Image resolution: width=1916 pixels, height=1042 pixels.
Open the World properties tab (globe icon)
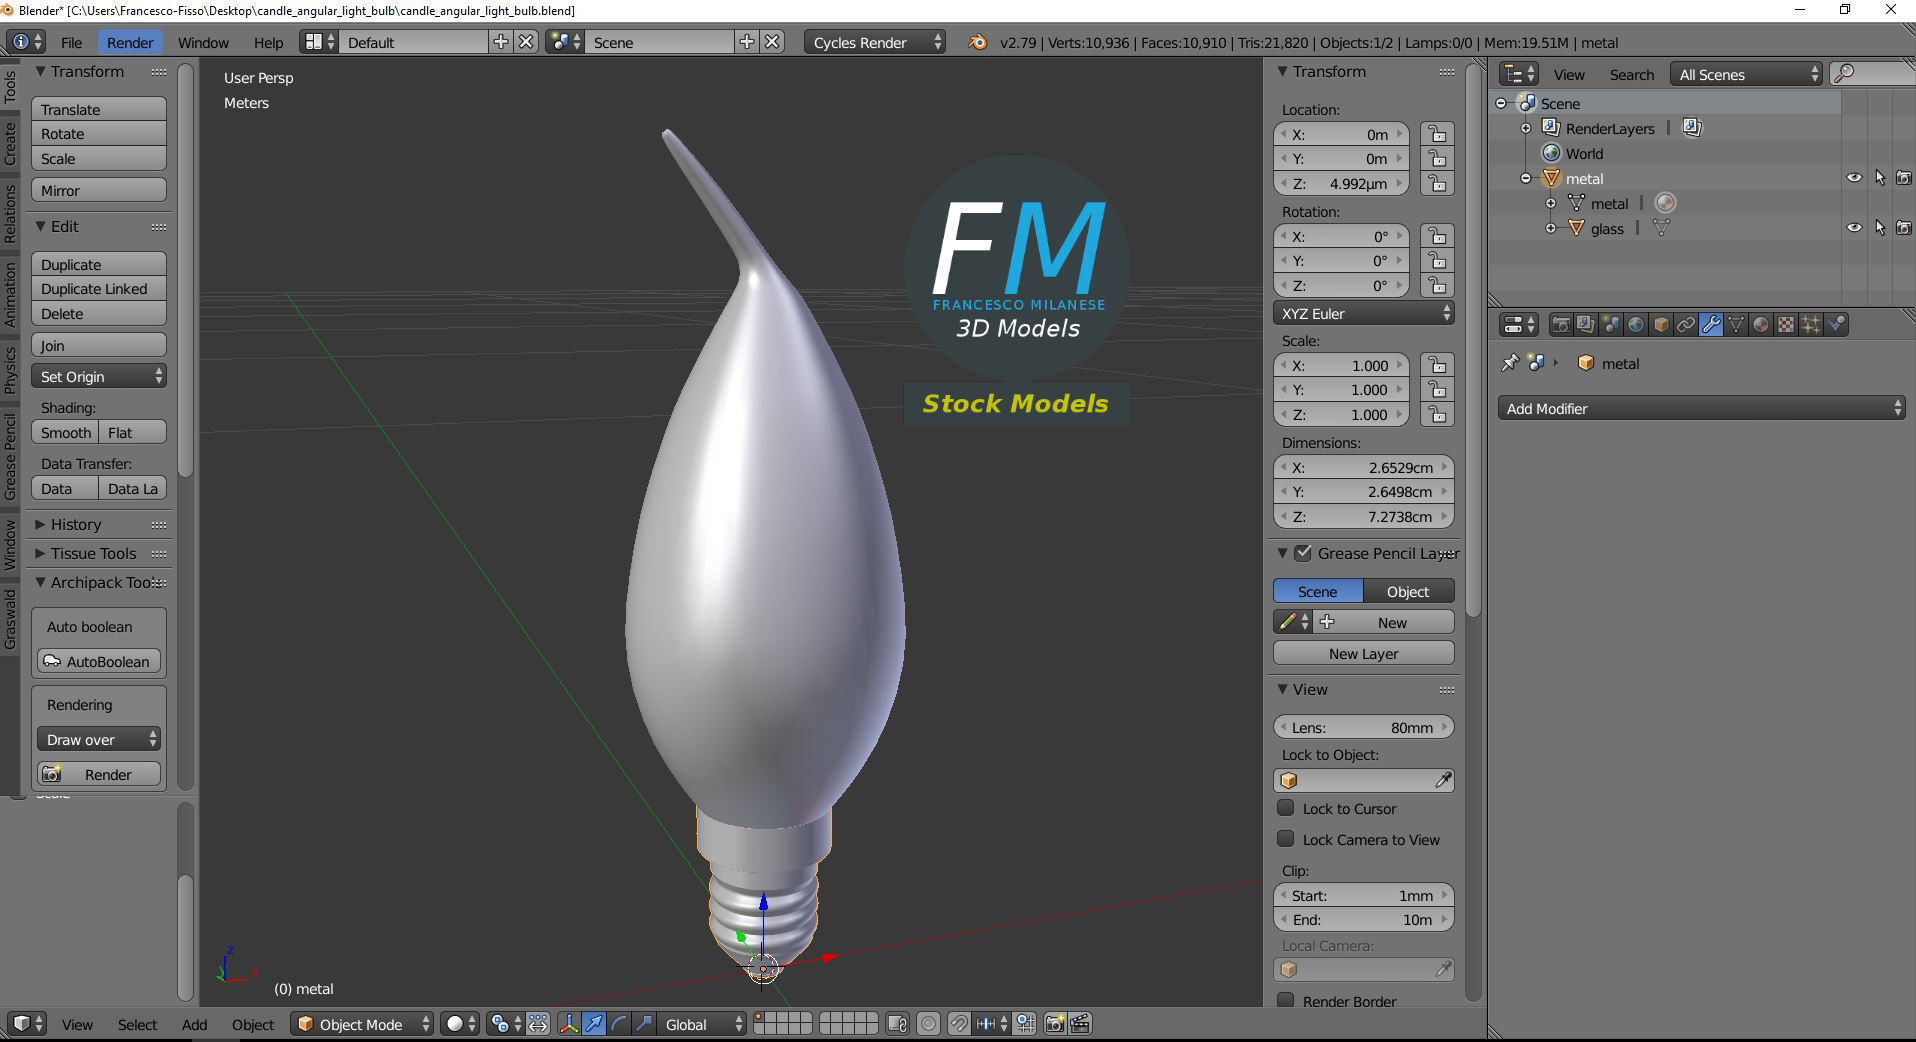pyautogui.click(x=1635, y=325)
